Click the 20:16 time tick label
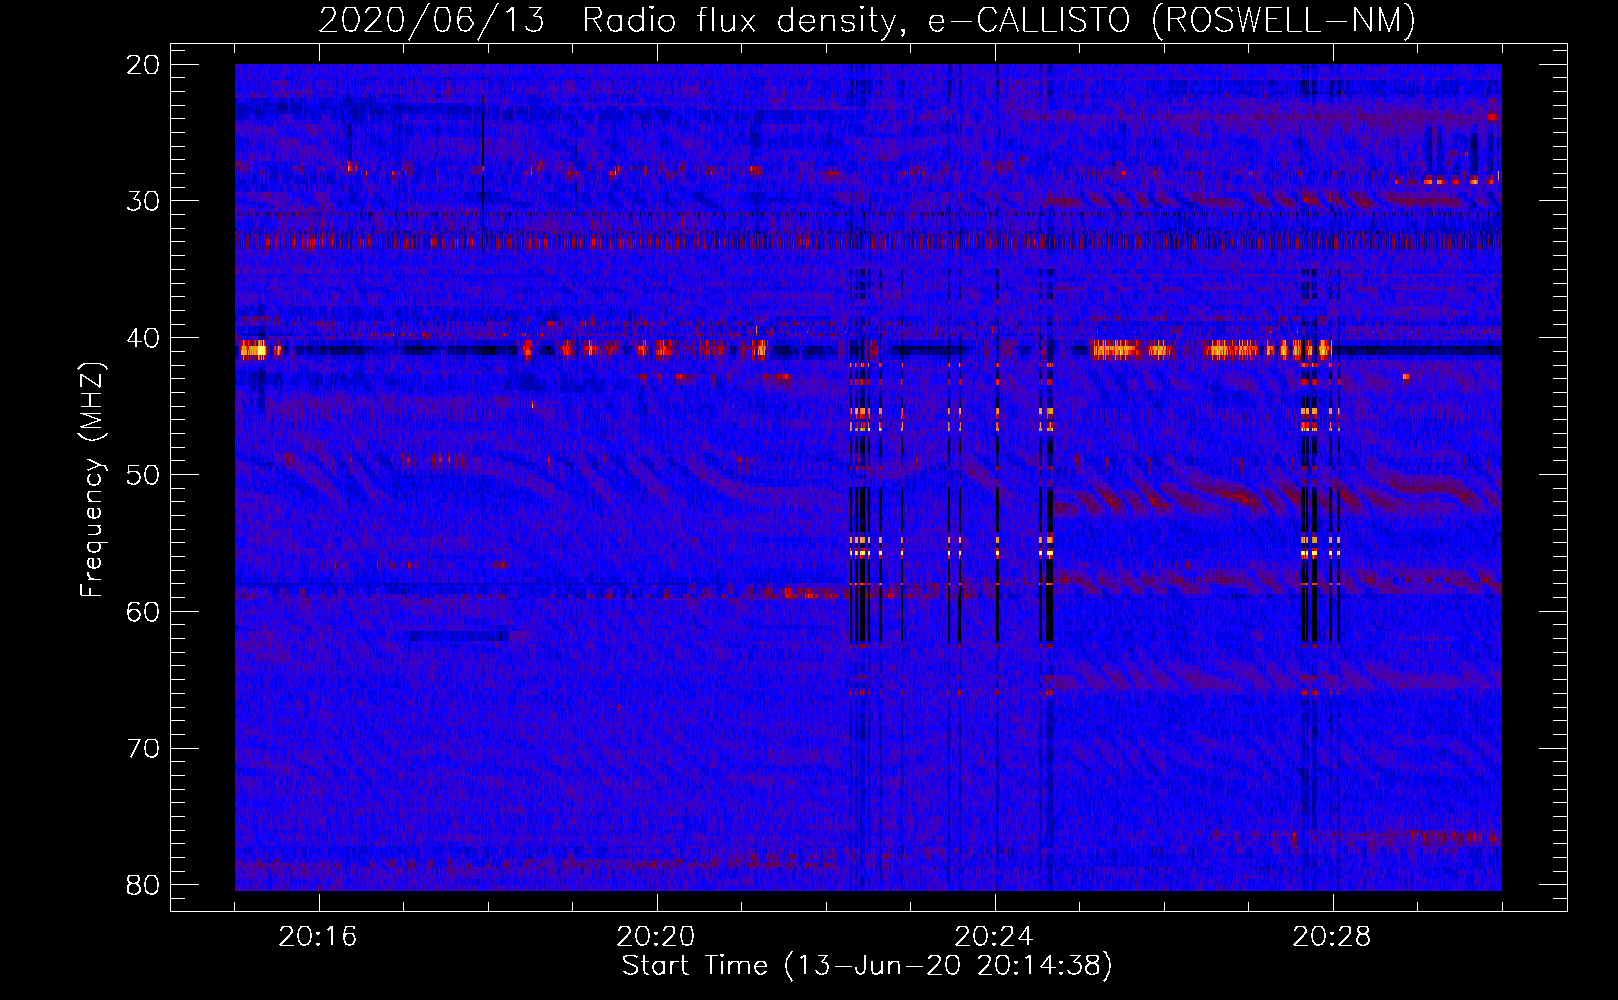This screenshot has width=1618, height=1000. [318, 937]
